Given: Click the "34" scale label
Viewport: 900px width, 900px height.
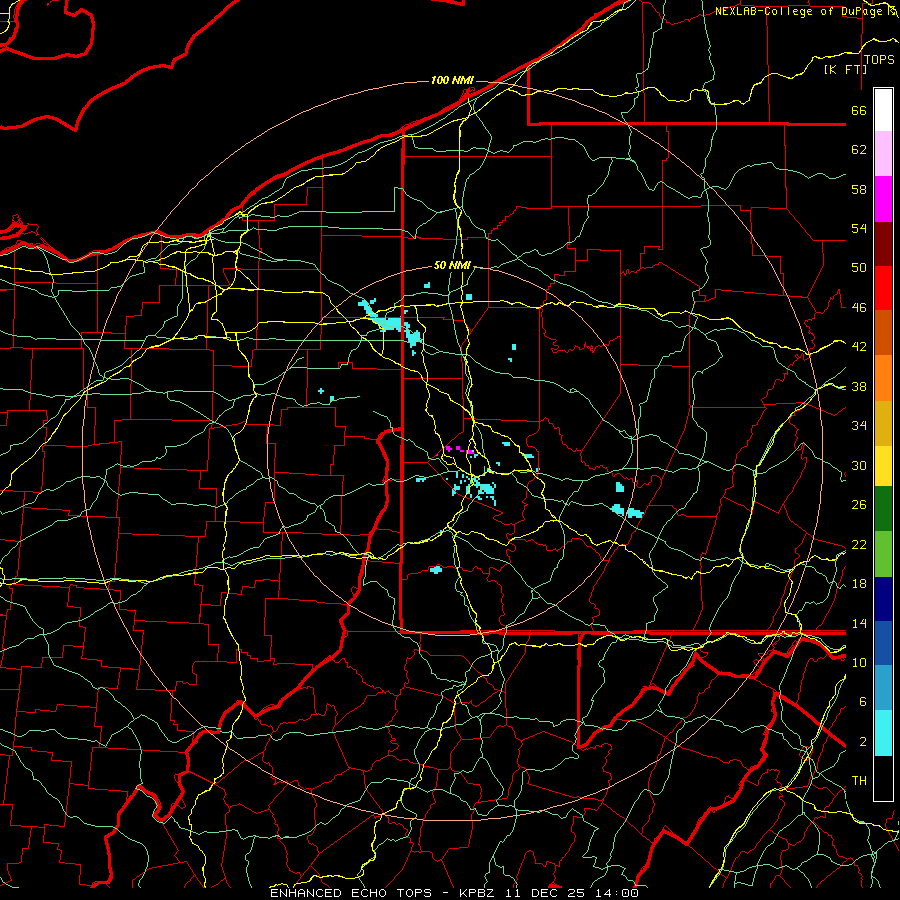Looking at the screenshot, I should 859,426.
